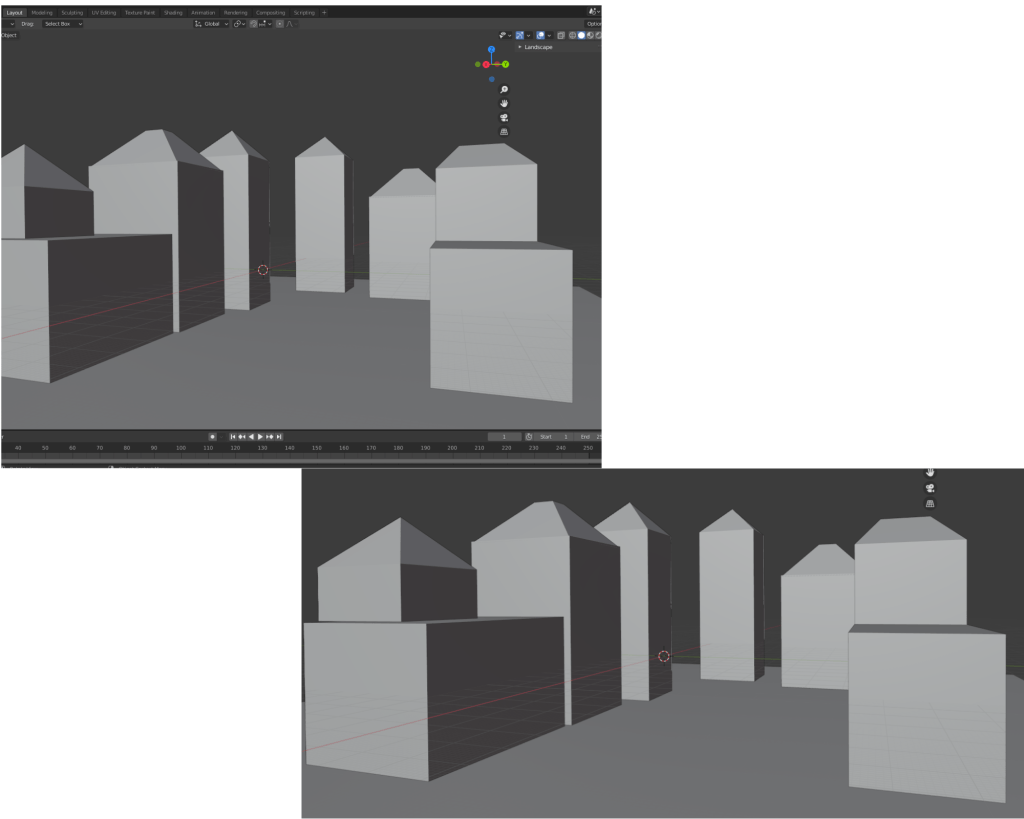Screen dimensions: 1024x819
Task: Switch to the Modeling workspace tab
Action: pyautogui.click(x=42, y=12)
